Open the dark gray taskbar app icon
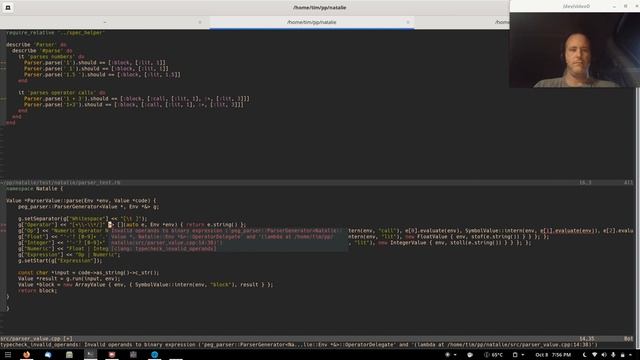Viewport: 640px width, 360px height. tap(133, 355)
